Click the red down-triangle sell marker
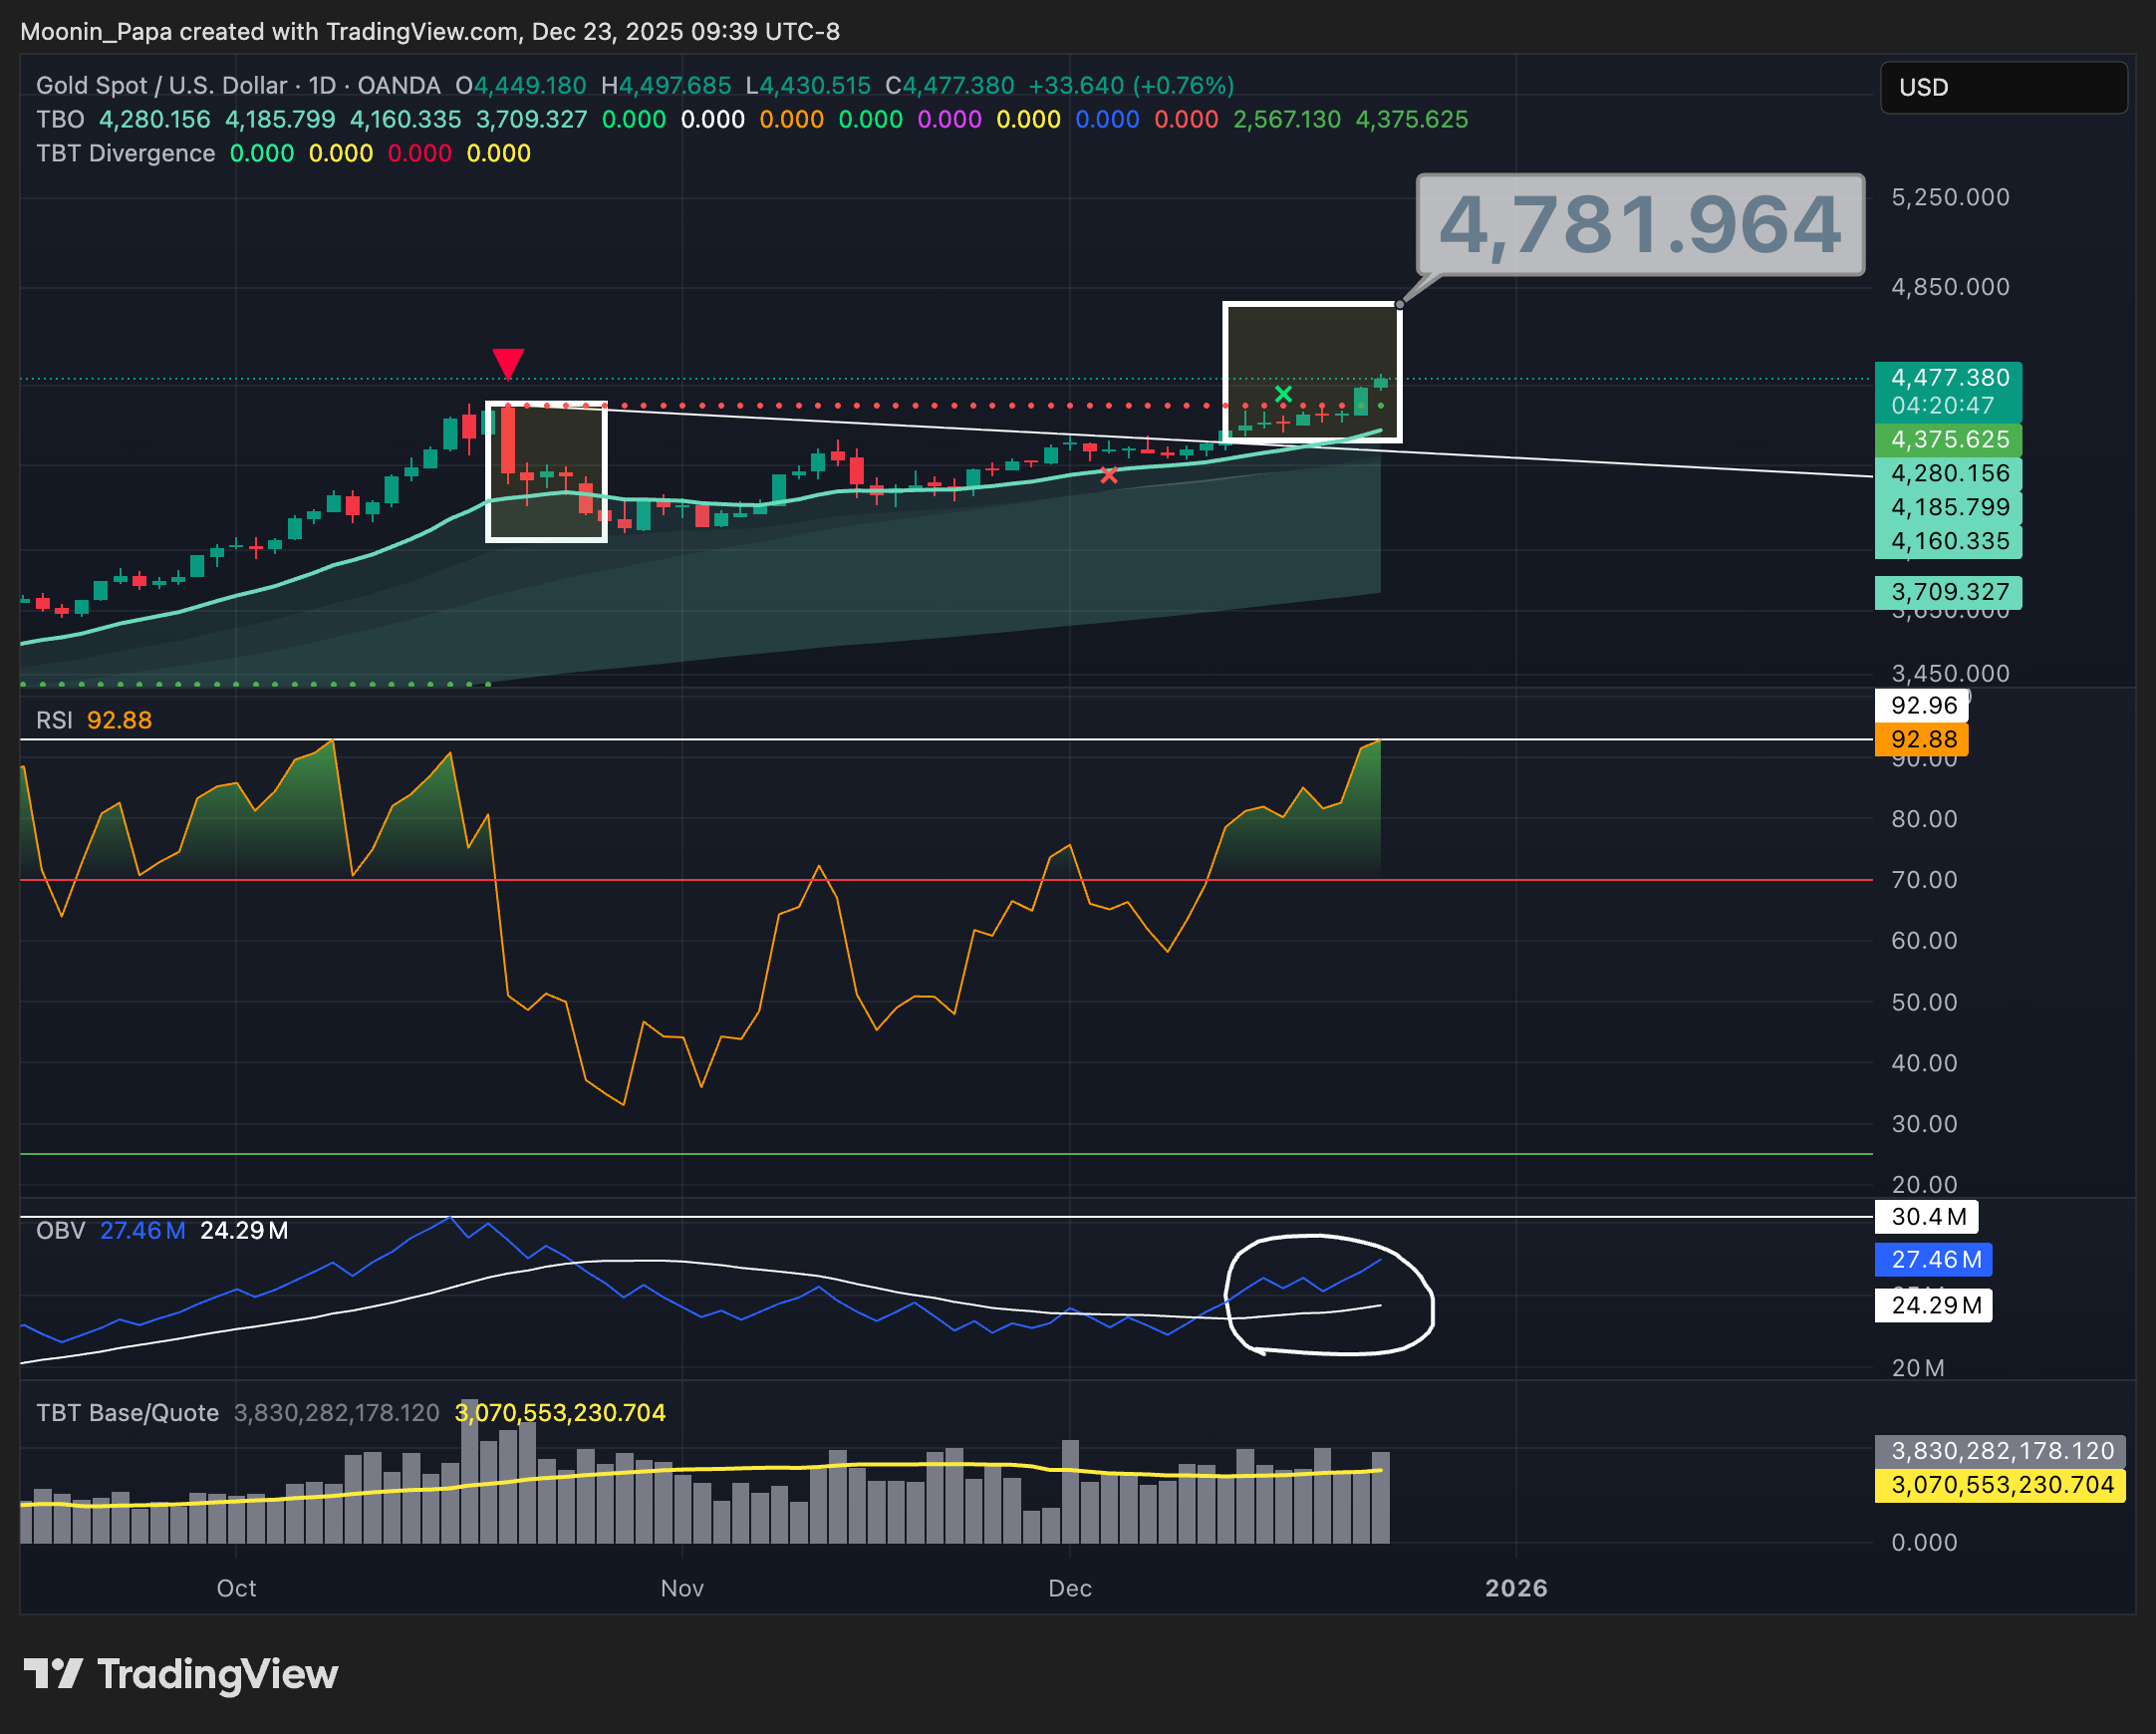This screenshot has width=2156, height=1734. pos(508,362)
